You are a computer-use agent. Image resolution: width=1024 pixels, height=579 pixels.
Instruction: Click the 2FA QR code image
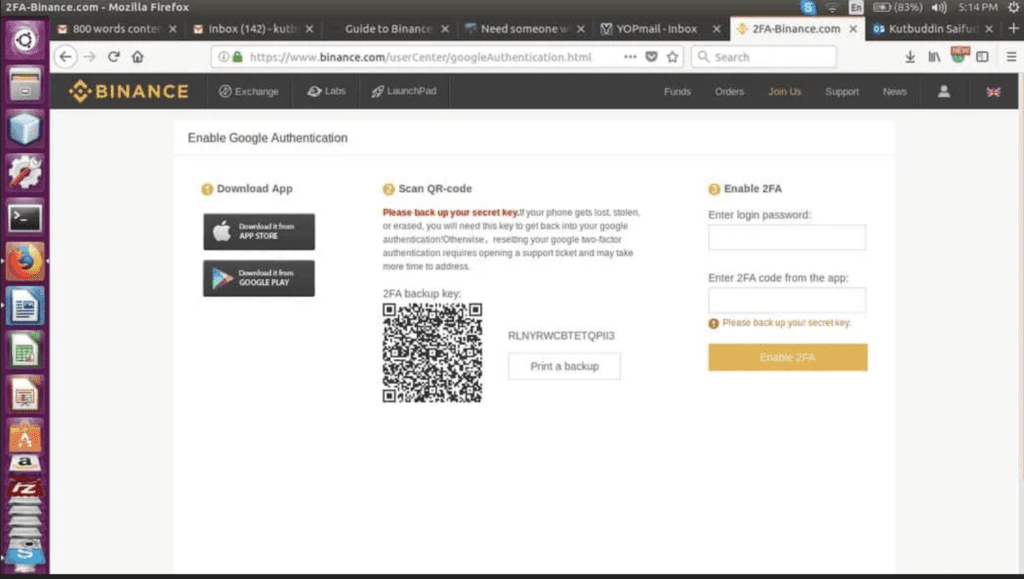432,352
